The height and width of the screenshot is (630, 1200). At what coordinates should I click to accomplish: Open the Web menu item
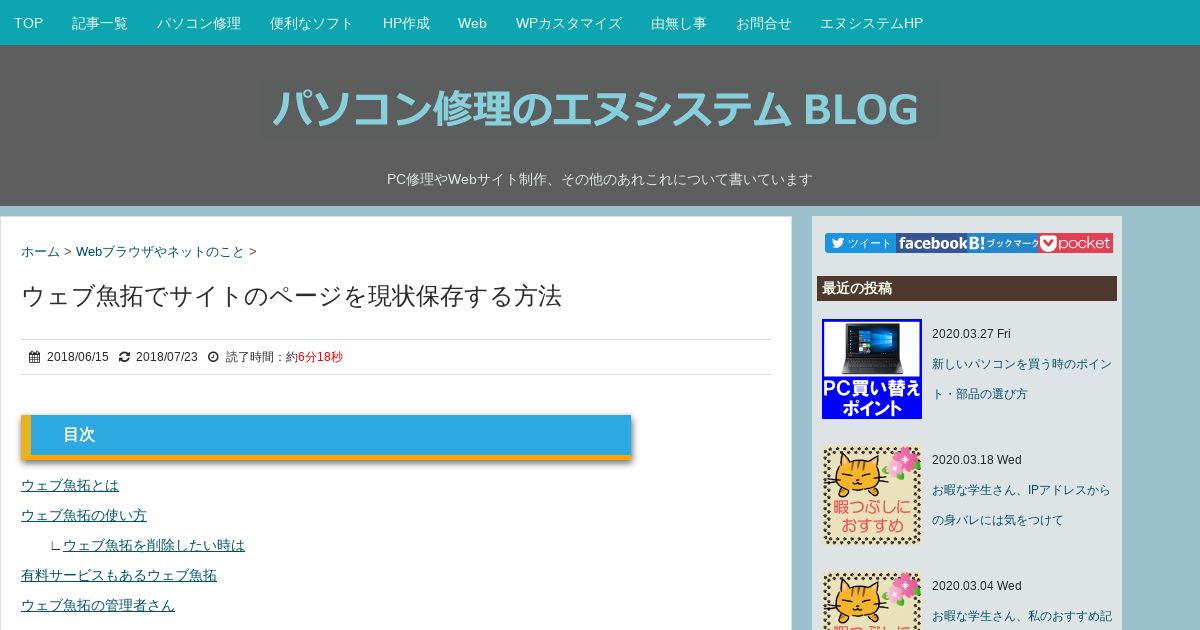[x=472, y=22]
